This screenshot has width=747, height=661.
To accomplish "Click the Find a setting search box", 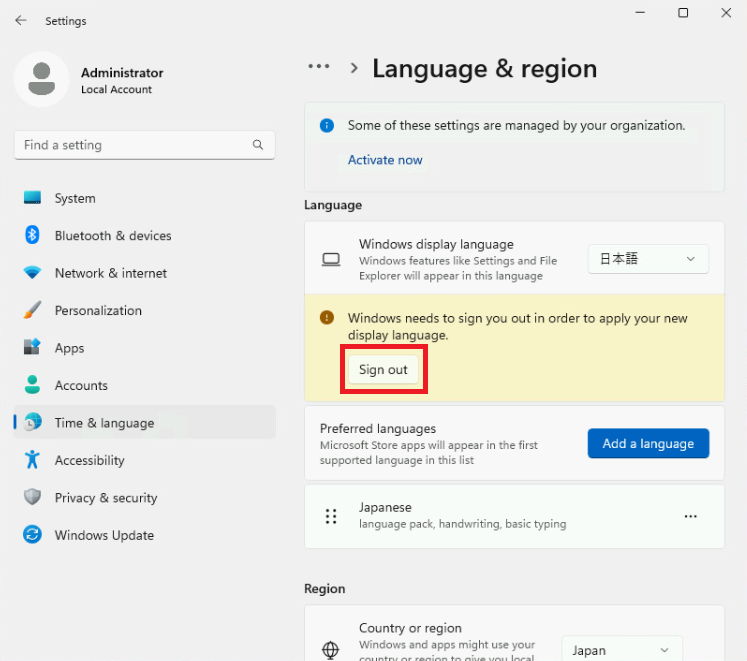I will tap(145, 145).
